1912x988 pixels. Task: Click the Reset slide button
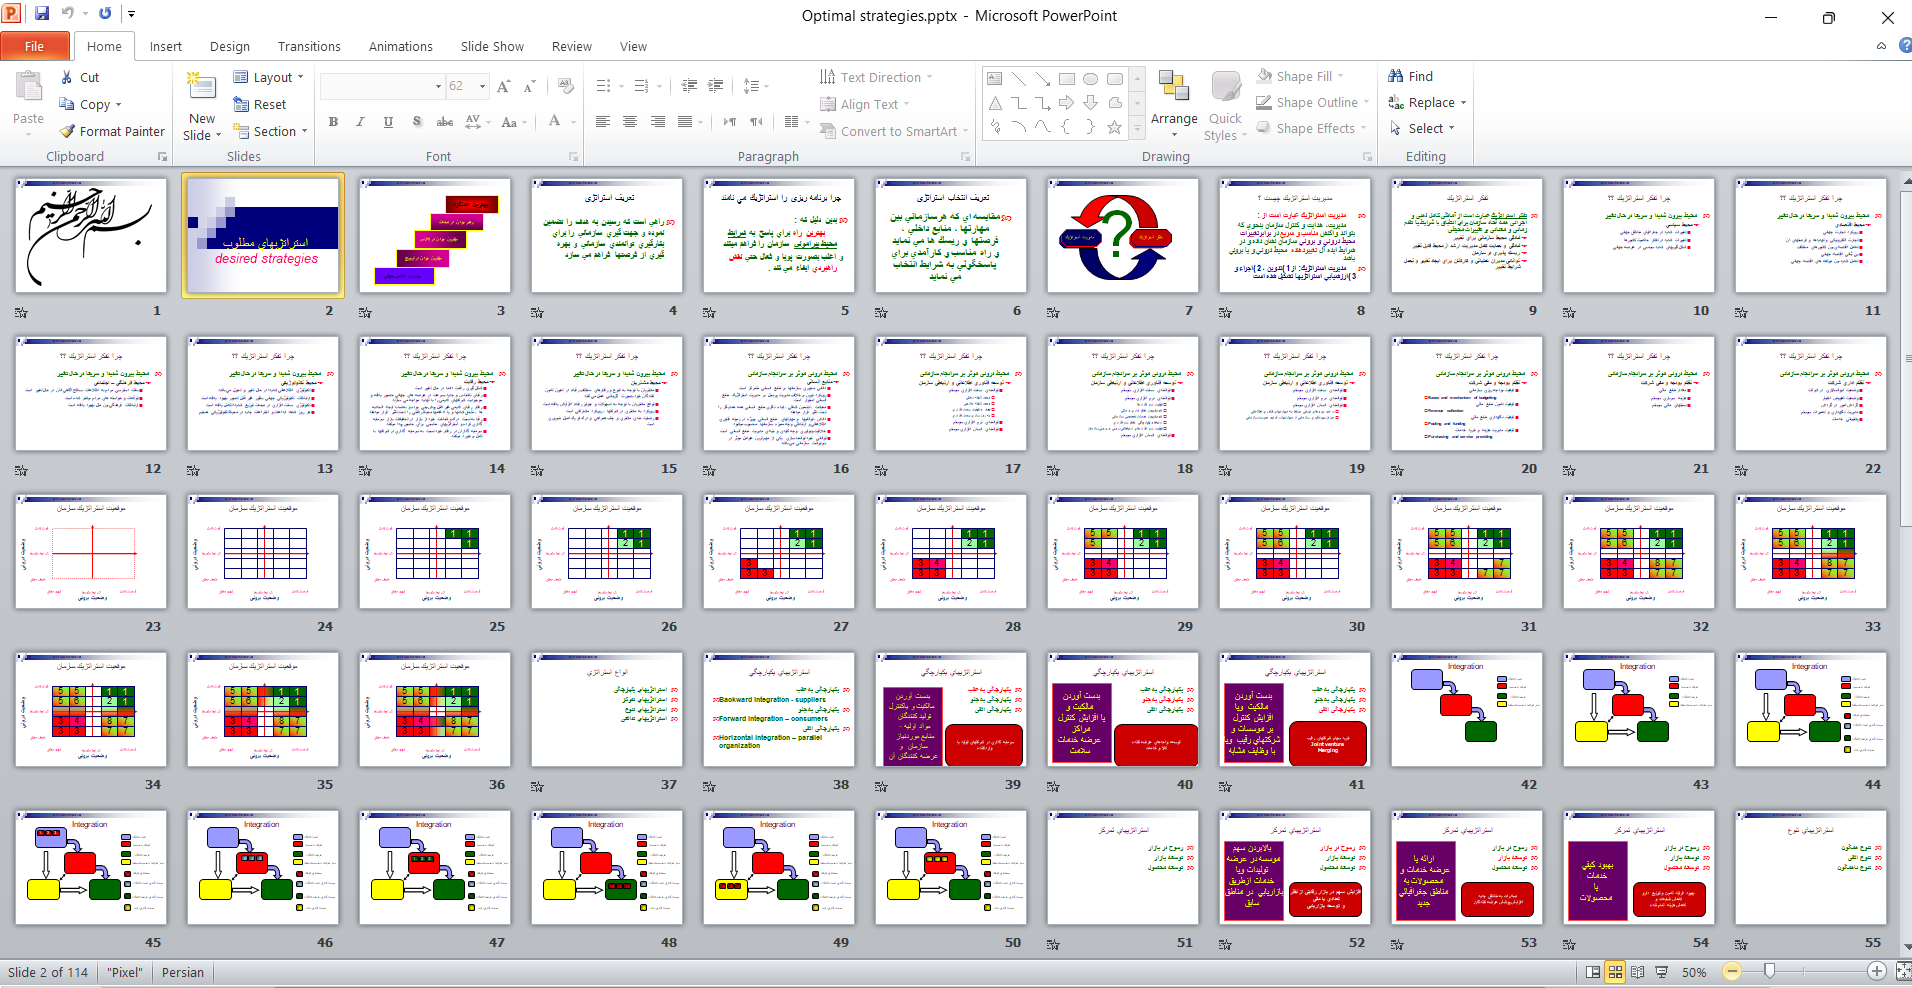coord(259,104)
